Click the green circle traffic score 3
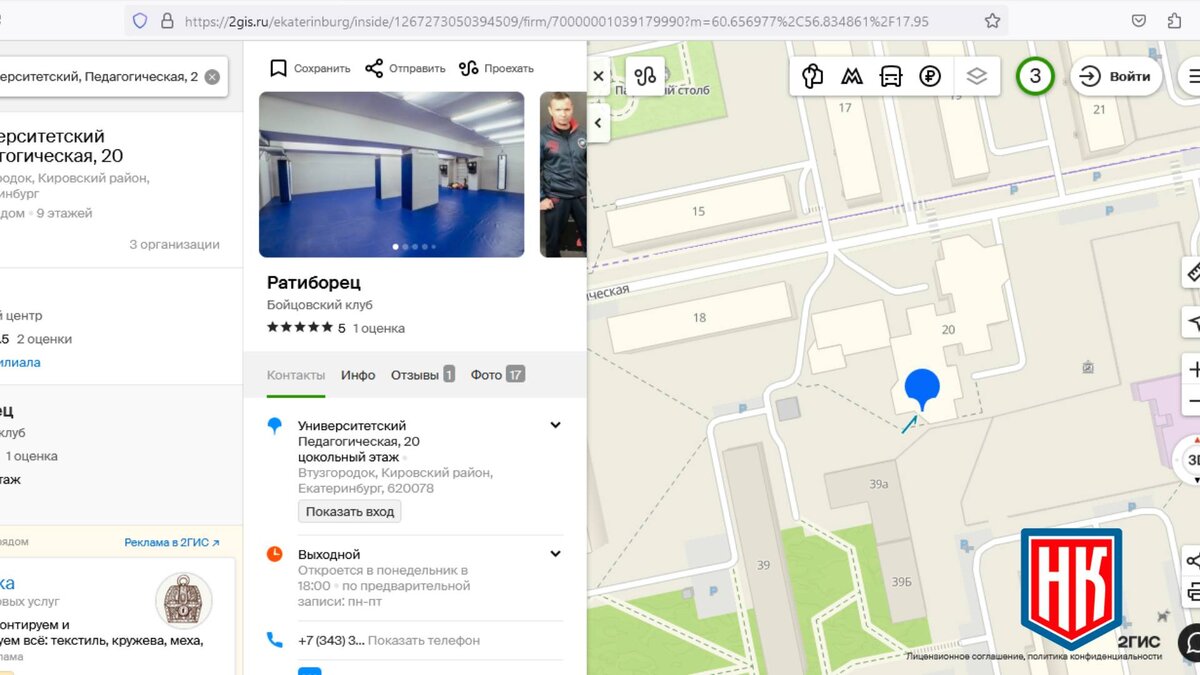The height and width of the screenshot is (675, 1200). [1035, 76]
